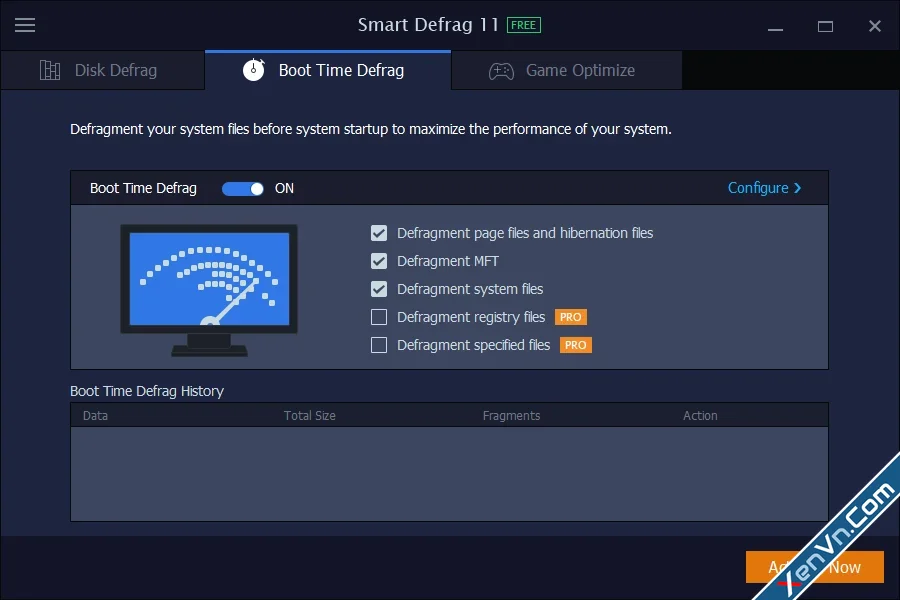Image resolution: width=900 pixels, height=600 pixels.
Task: Click the orange Activate Now button
Action: [x=814, y=567]
